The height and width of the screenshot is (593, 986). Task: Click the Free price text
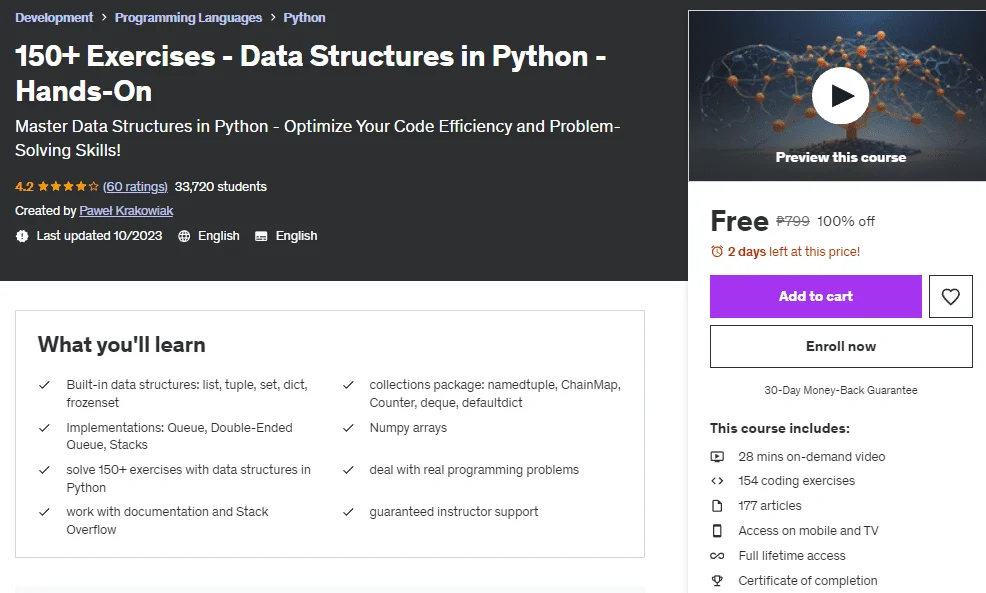pos(740,221)
